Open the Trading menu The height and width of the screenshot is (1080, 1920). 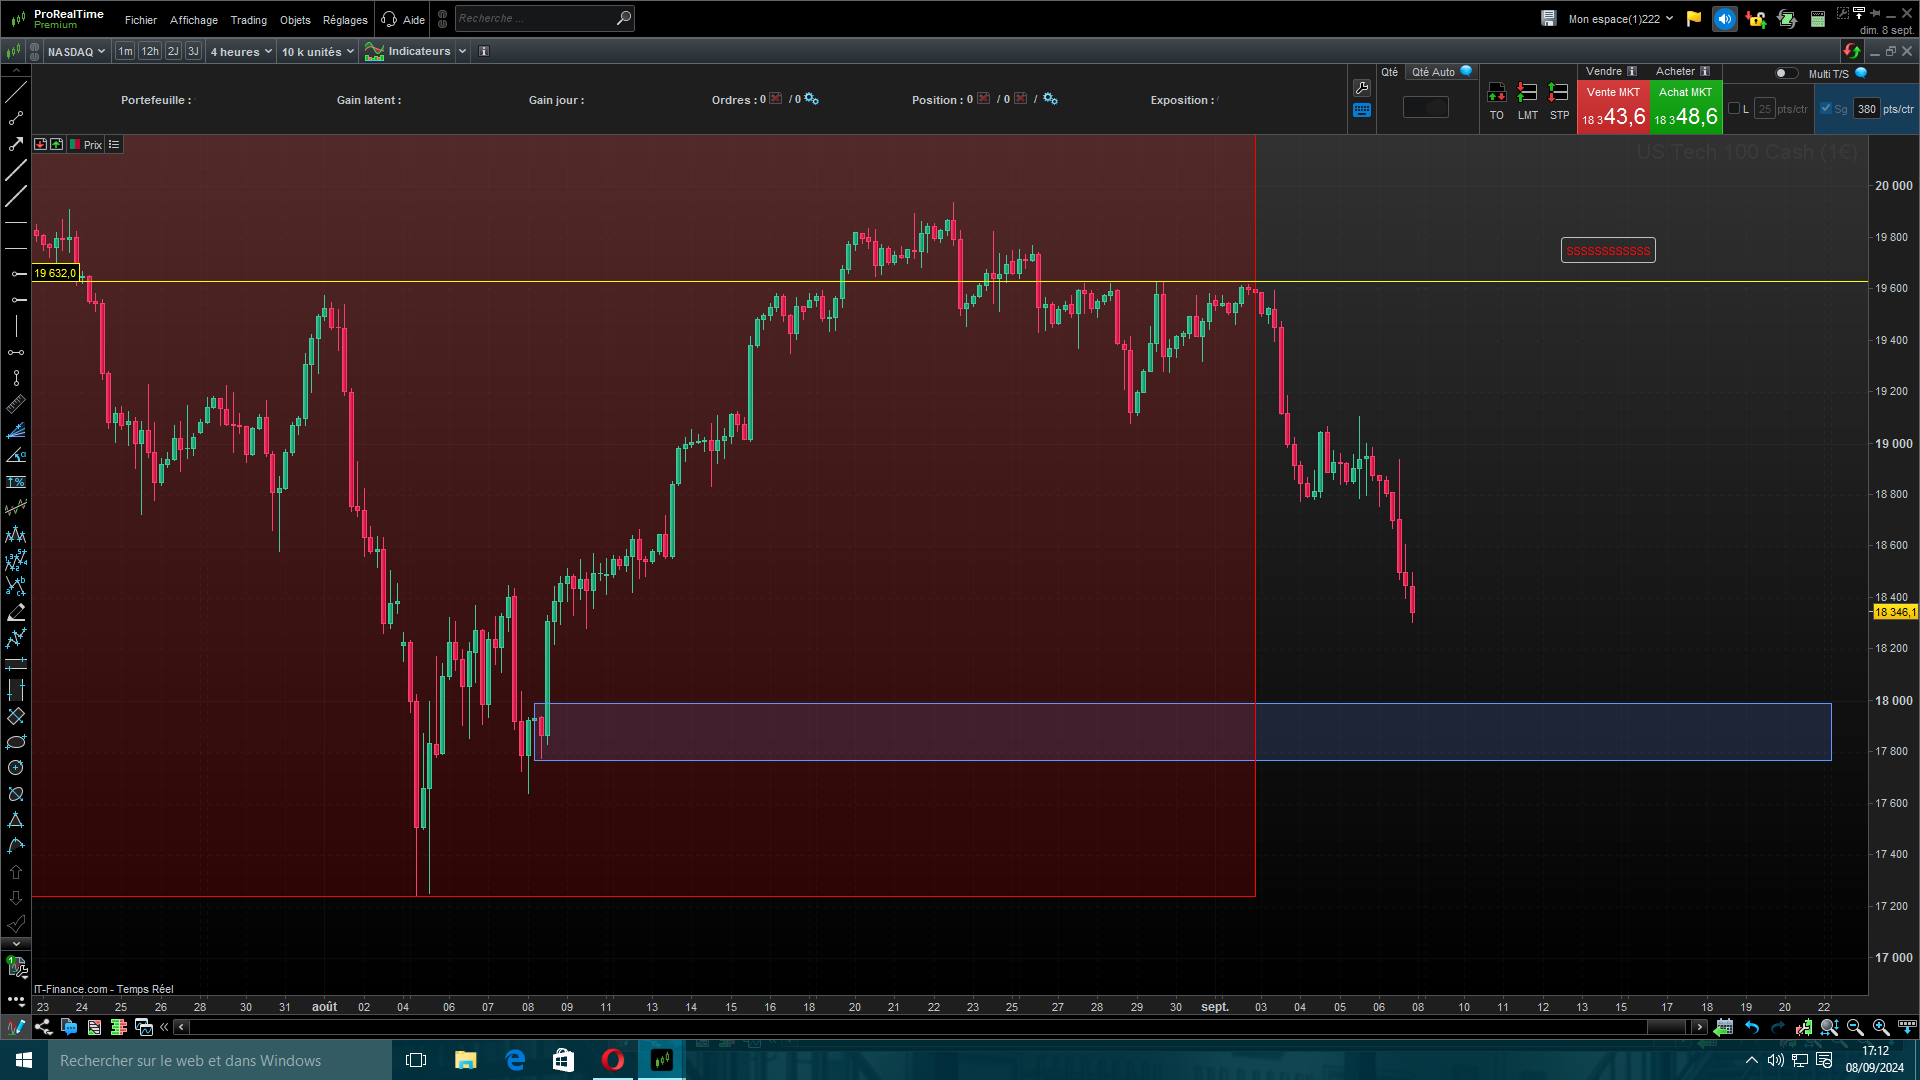click(248, 20)
